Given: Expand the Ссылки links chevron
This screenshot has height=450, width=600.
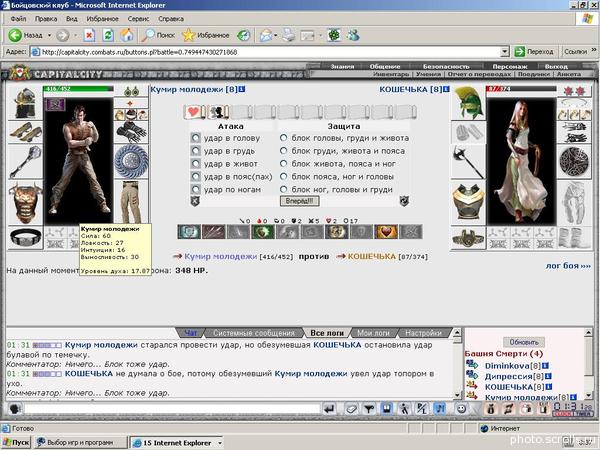Looking at the screenshot, I should (593, 50).
